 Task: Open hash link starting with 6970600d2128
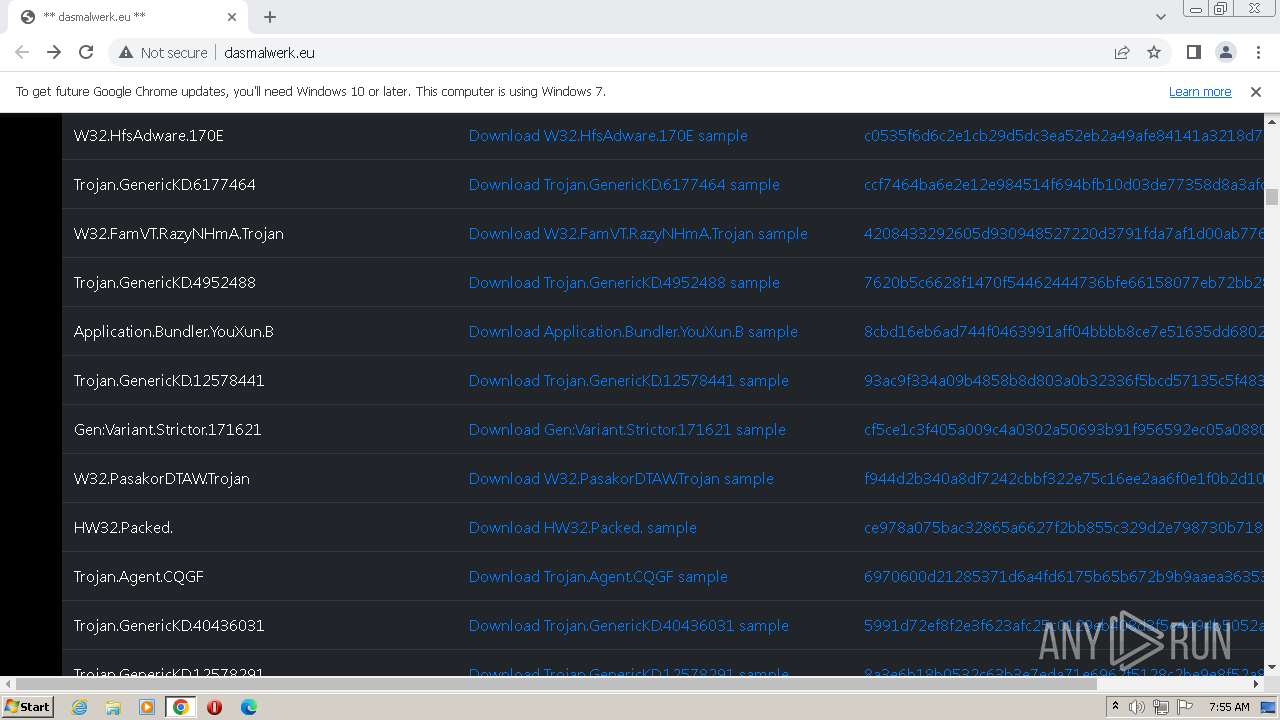pyautogui.click(x=1064, y=576)
